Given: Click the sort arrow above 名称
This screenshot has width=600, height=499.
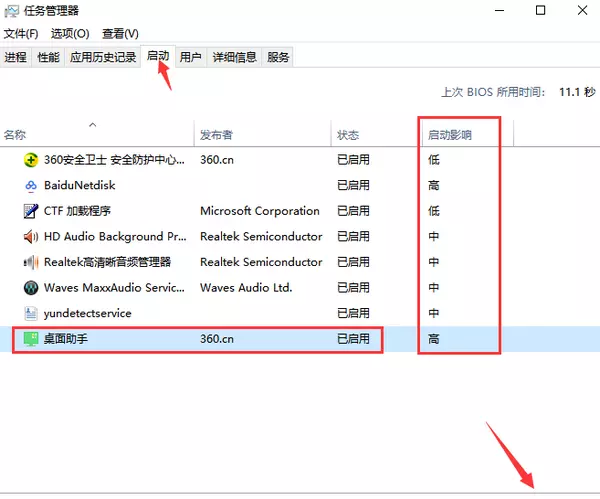Looking at the screenshot, I should 93,124.
